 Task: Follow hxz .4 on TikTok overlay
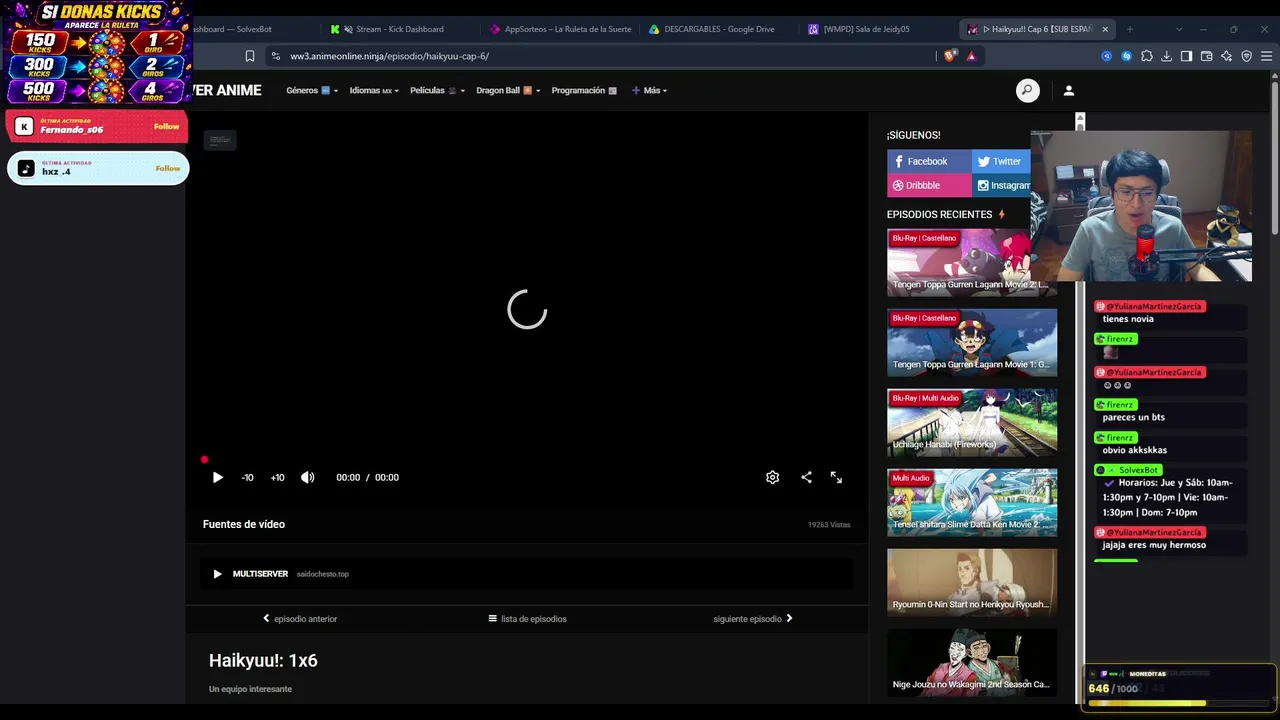[x=168, y=169]
